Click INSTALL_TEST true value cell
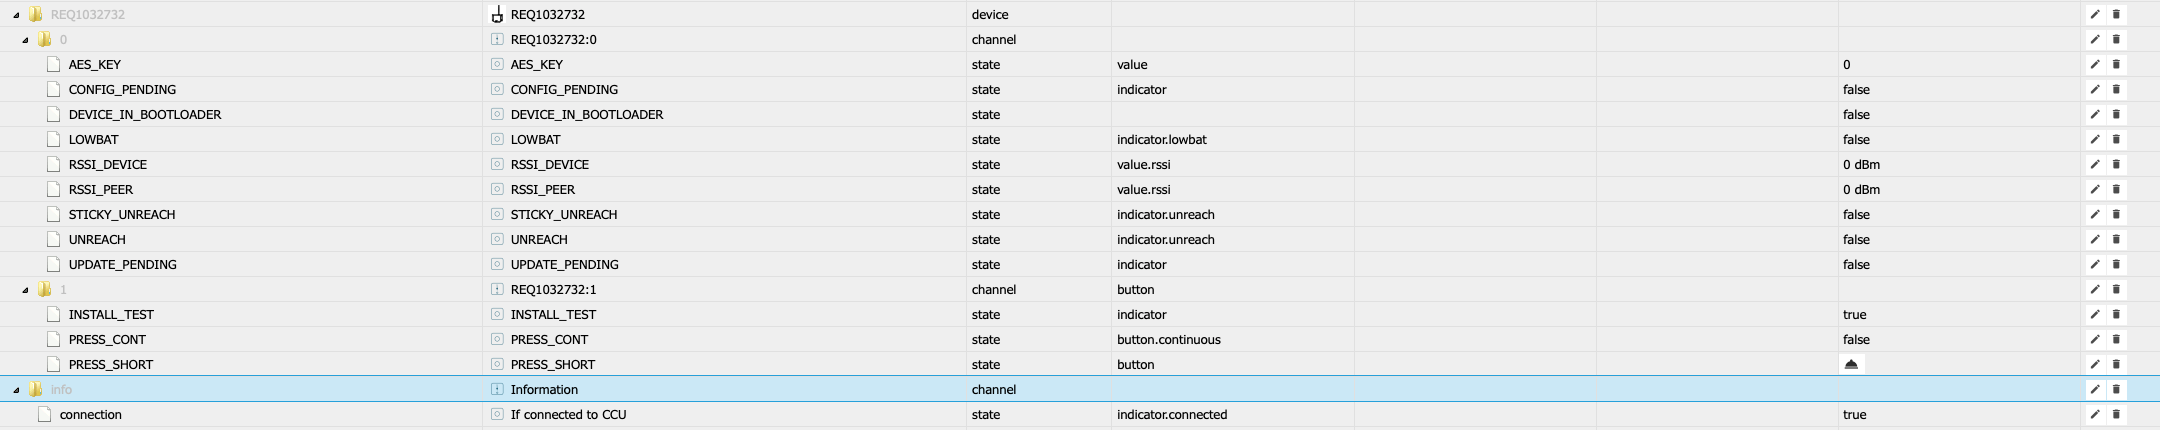The height and width of the screenshot is (430, 2160). pyautogui.click(x=1854, y=315)
